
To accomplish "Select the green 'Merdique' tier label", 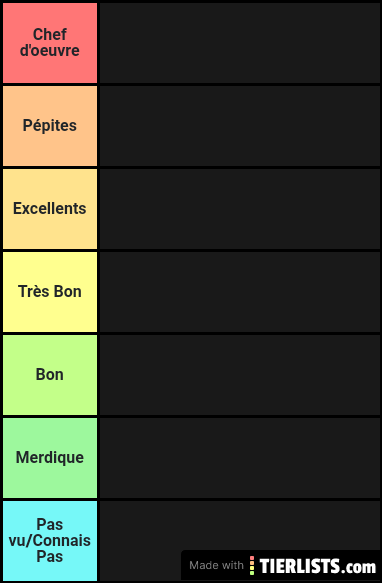I will pyautogui.click(x=50, y=458).
